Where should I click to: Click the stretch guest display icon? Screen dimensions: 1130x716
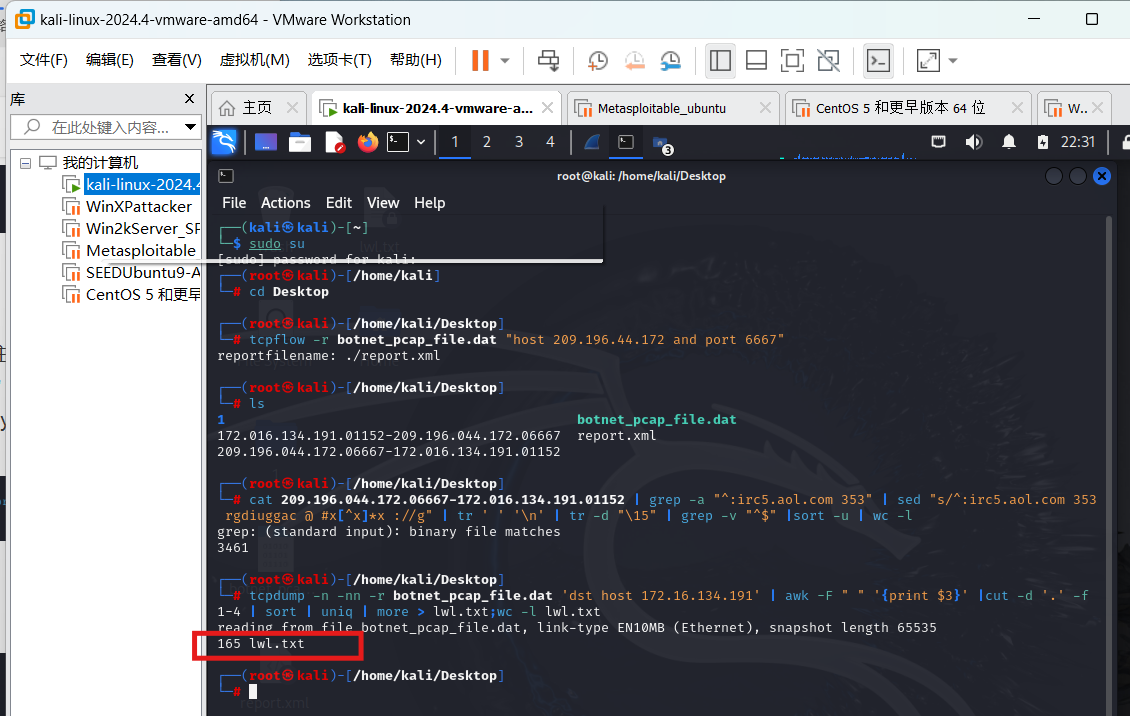(x=928, y=61)
